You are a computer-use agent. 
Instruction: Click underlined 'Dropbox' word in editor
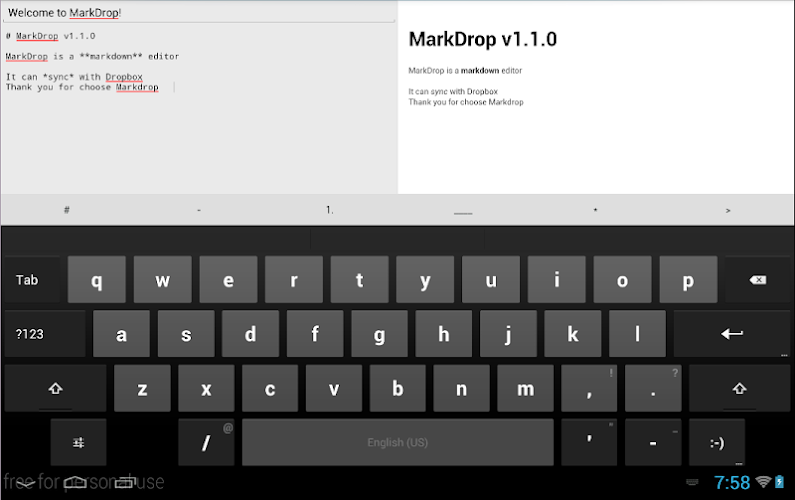[124, 77]
